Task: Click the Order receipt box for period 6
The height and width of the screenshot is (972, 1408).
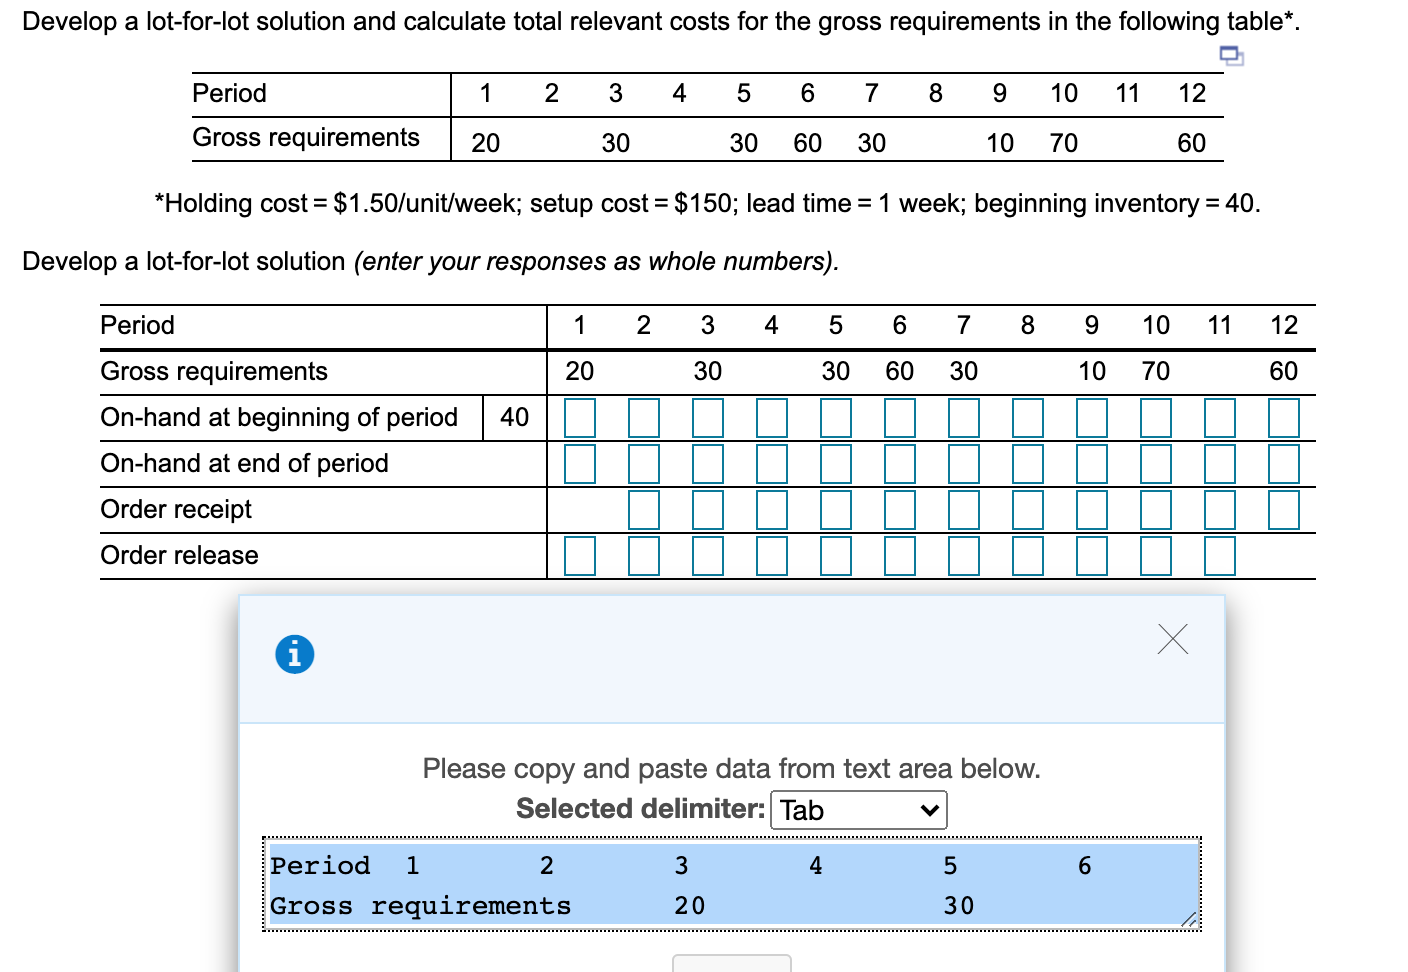Action: (x=900, y=509)
